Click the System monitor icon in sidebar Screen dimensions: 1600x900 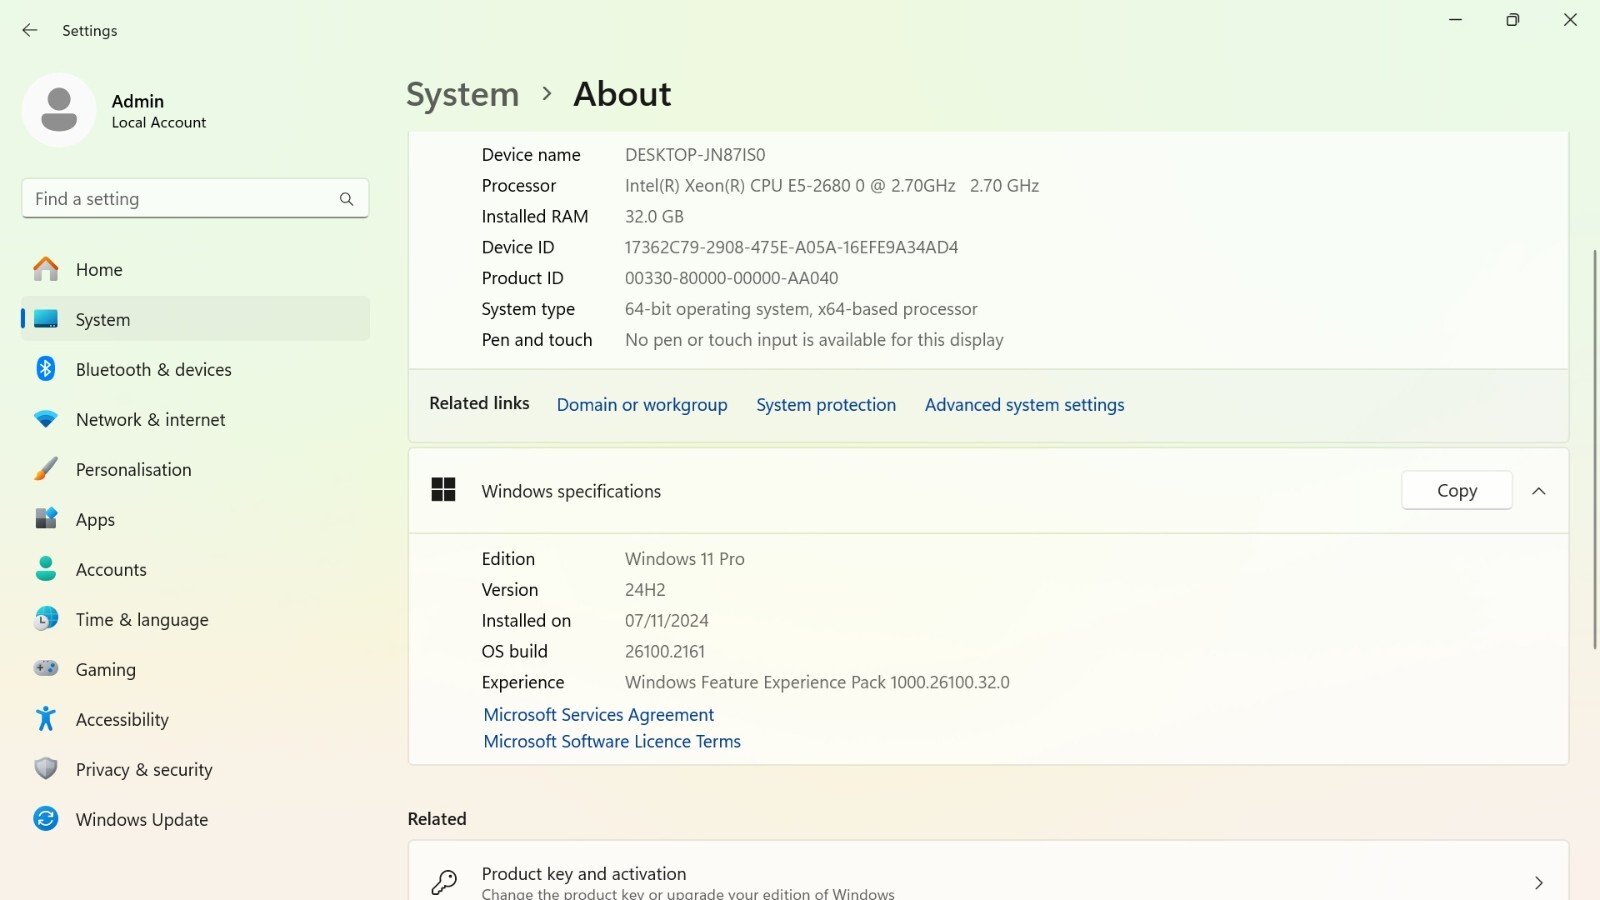pyautogui.click(x=46, y=319)
